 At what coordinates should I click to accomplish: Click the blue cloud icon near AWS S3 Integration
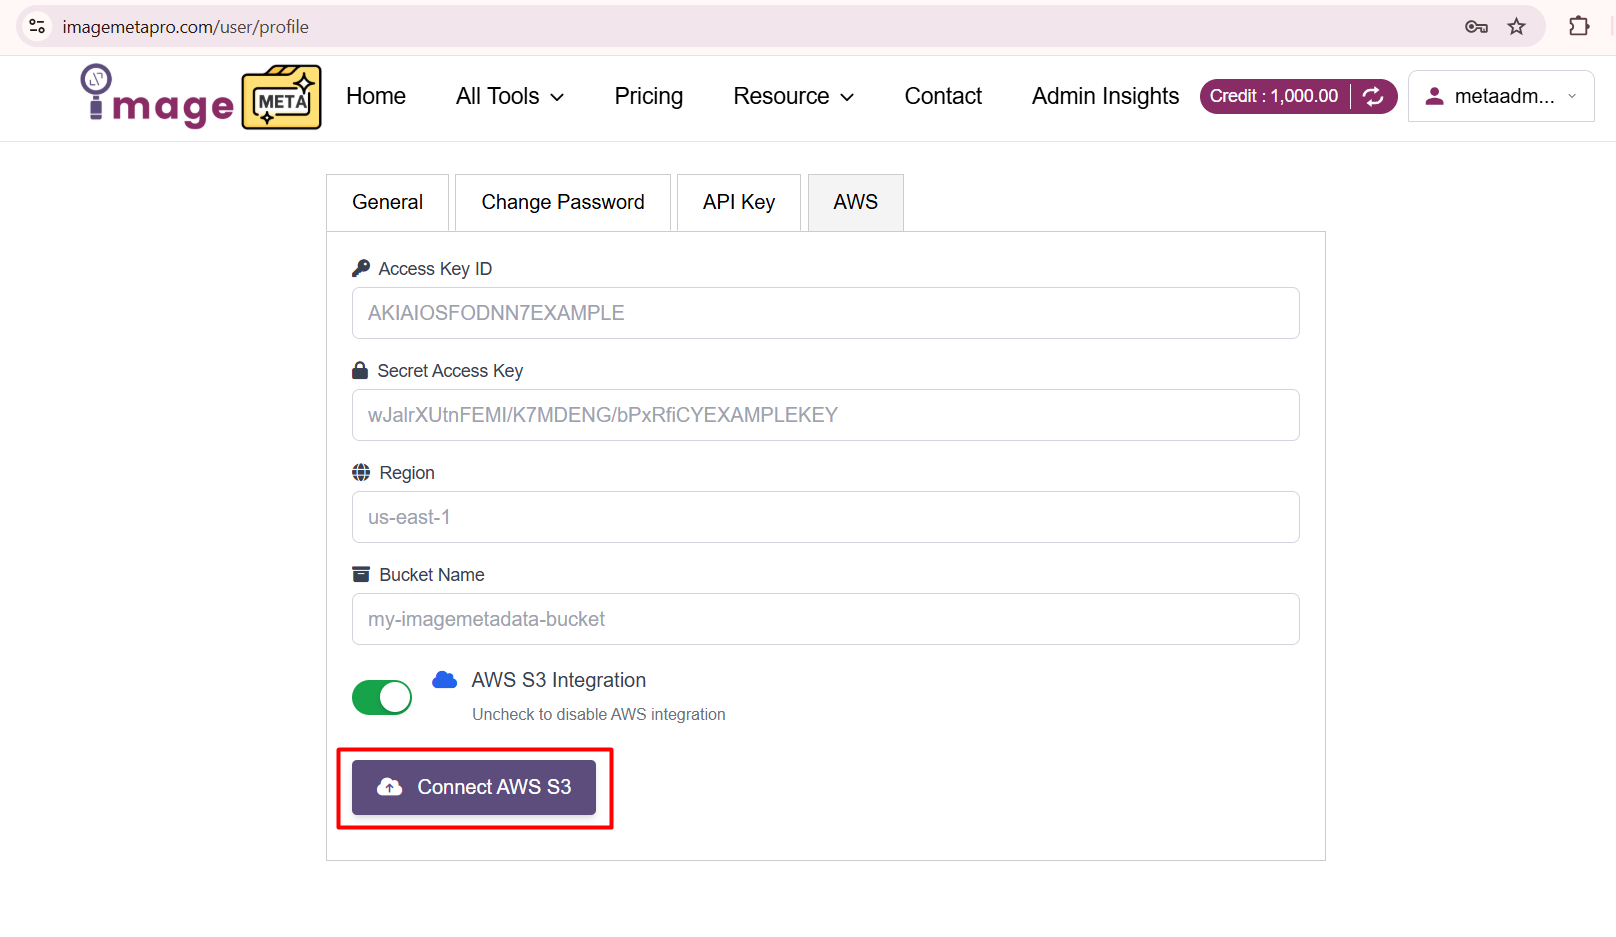tap(444, 679)
